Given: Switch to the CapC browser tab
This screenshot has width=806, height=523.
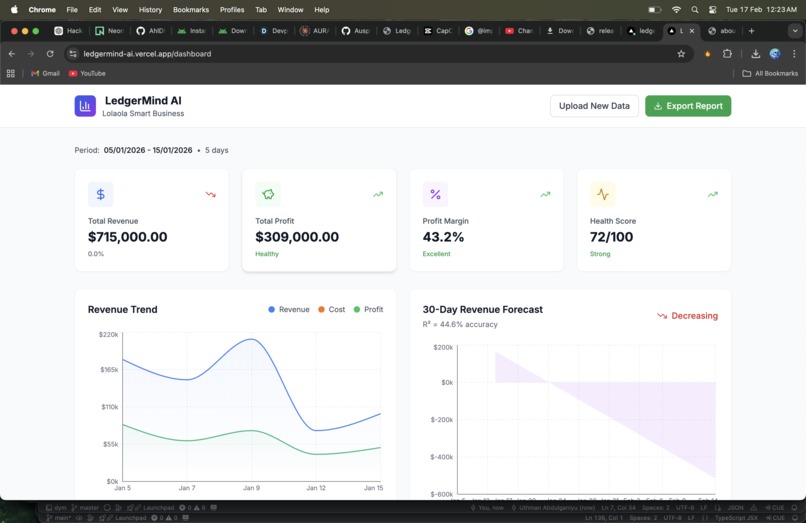Looking at the screenshot, I should [437, 31].
